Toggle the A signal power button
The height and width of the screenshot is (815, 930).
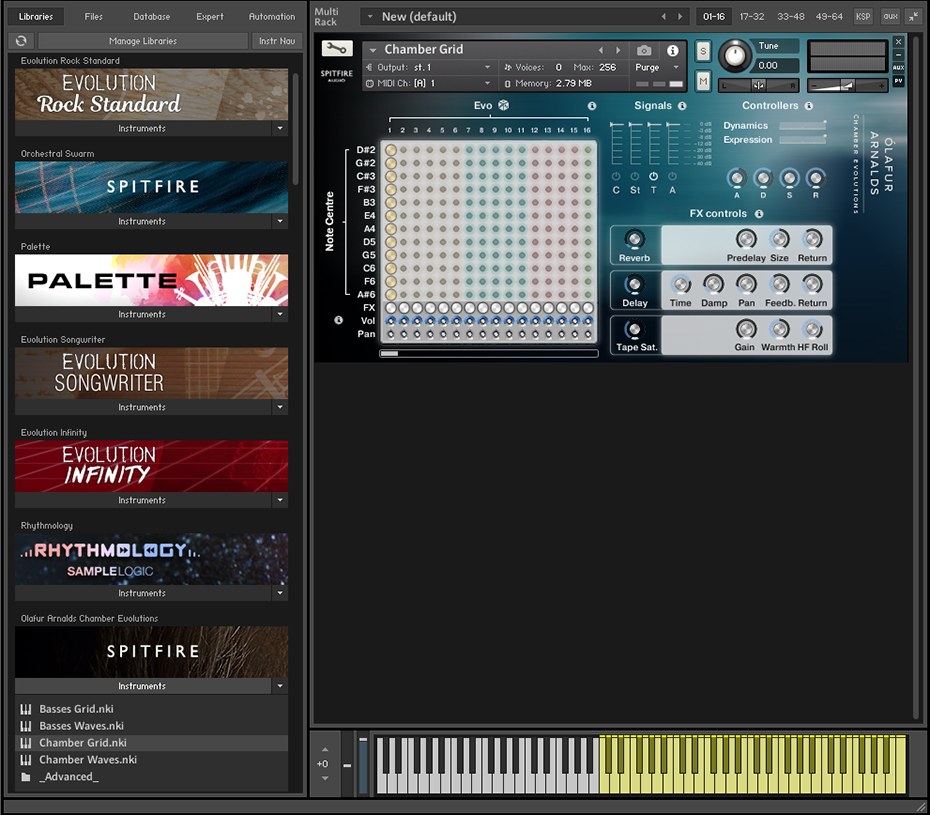coord(673,176)
